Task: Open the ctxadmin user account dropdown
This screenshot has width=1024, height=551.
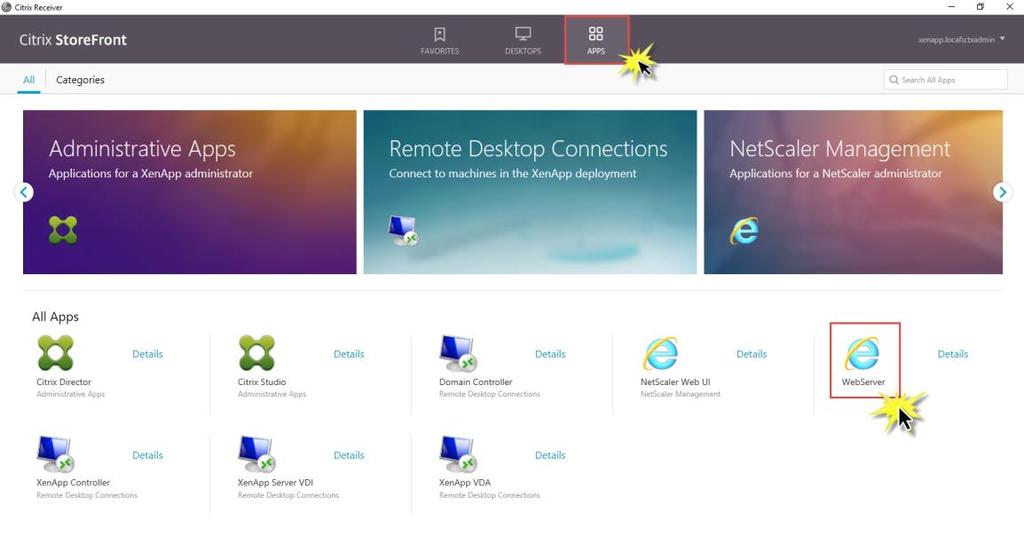Action: 961,40
